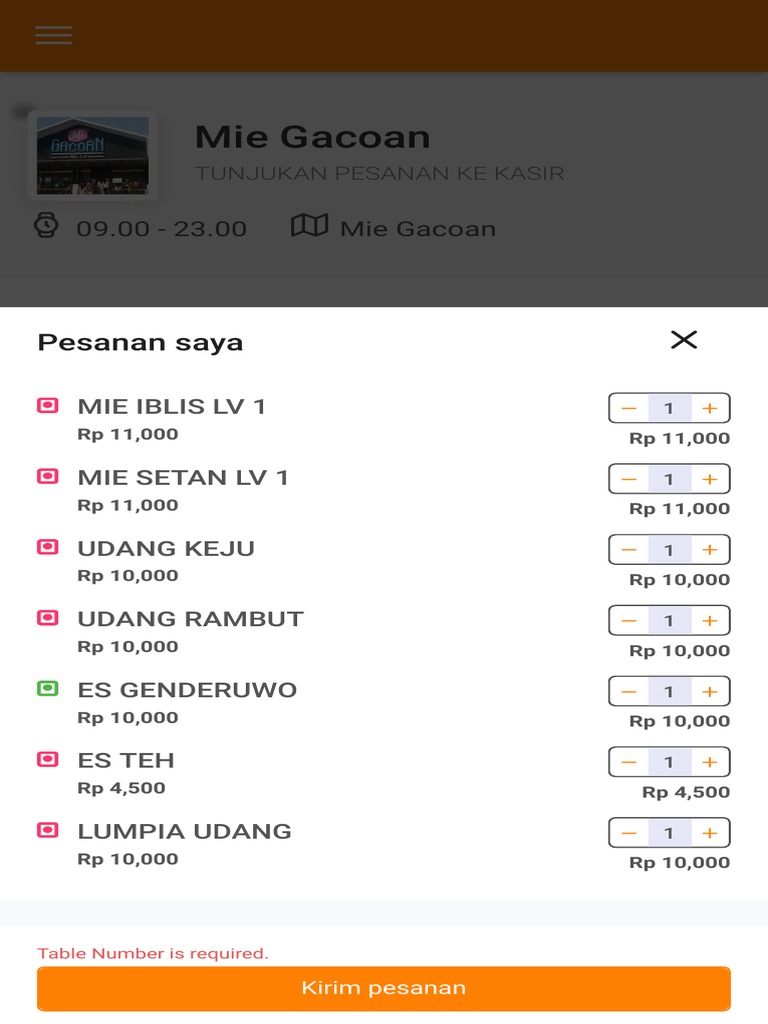Click the green icon beside ES GENDERUWO
The width and height of the screenshot is (768, 1024).
coord(47,689)
